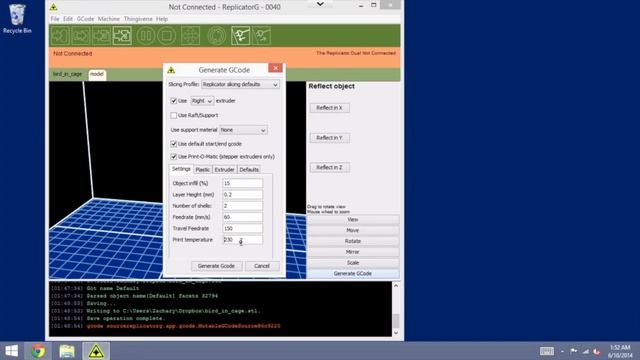The height and width of the screenshot is (360, 640).
Task: Click the Print temperature field
Action: click(x=243, y=240)
